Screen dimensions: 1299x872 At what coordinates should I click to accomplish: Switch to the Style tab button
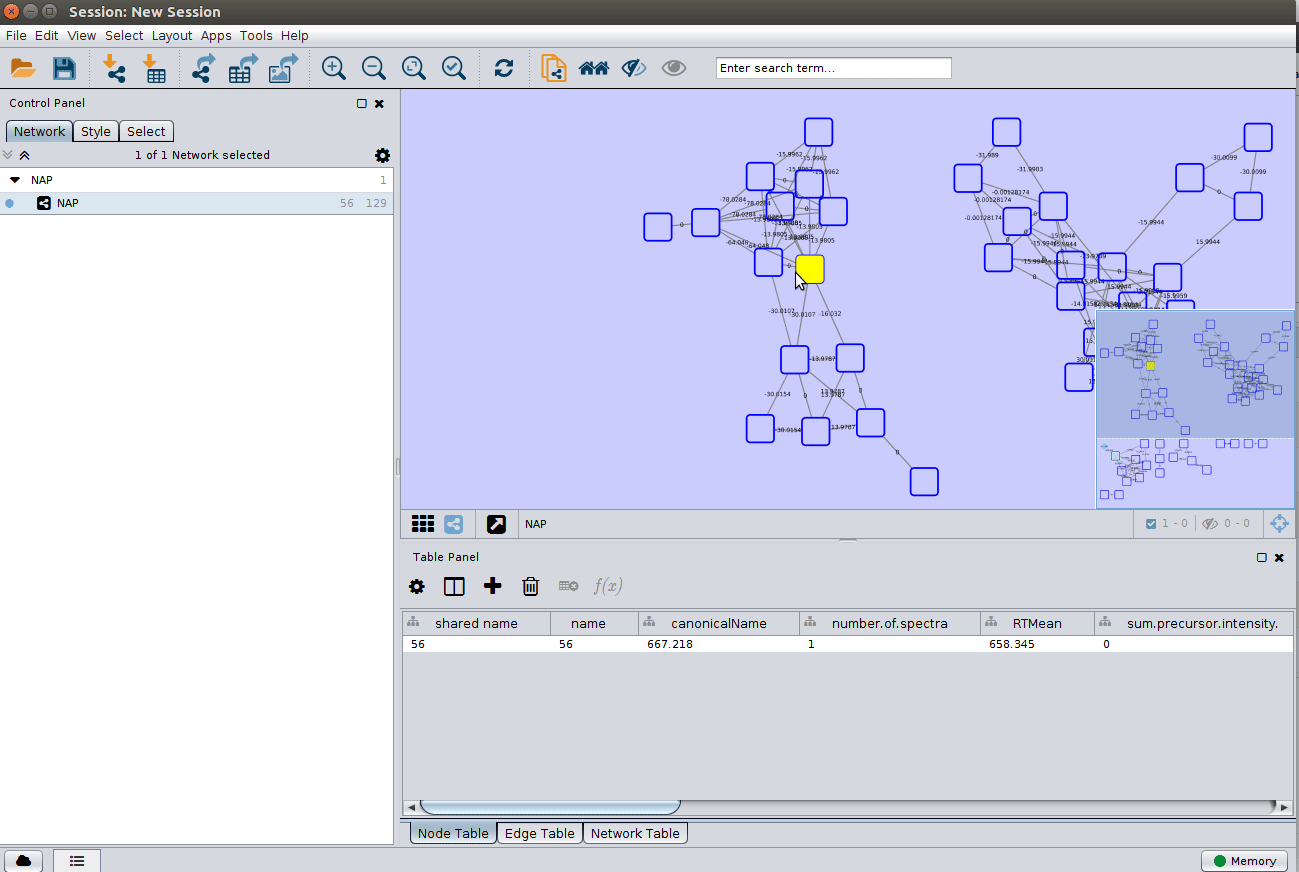tap(96, 131)
